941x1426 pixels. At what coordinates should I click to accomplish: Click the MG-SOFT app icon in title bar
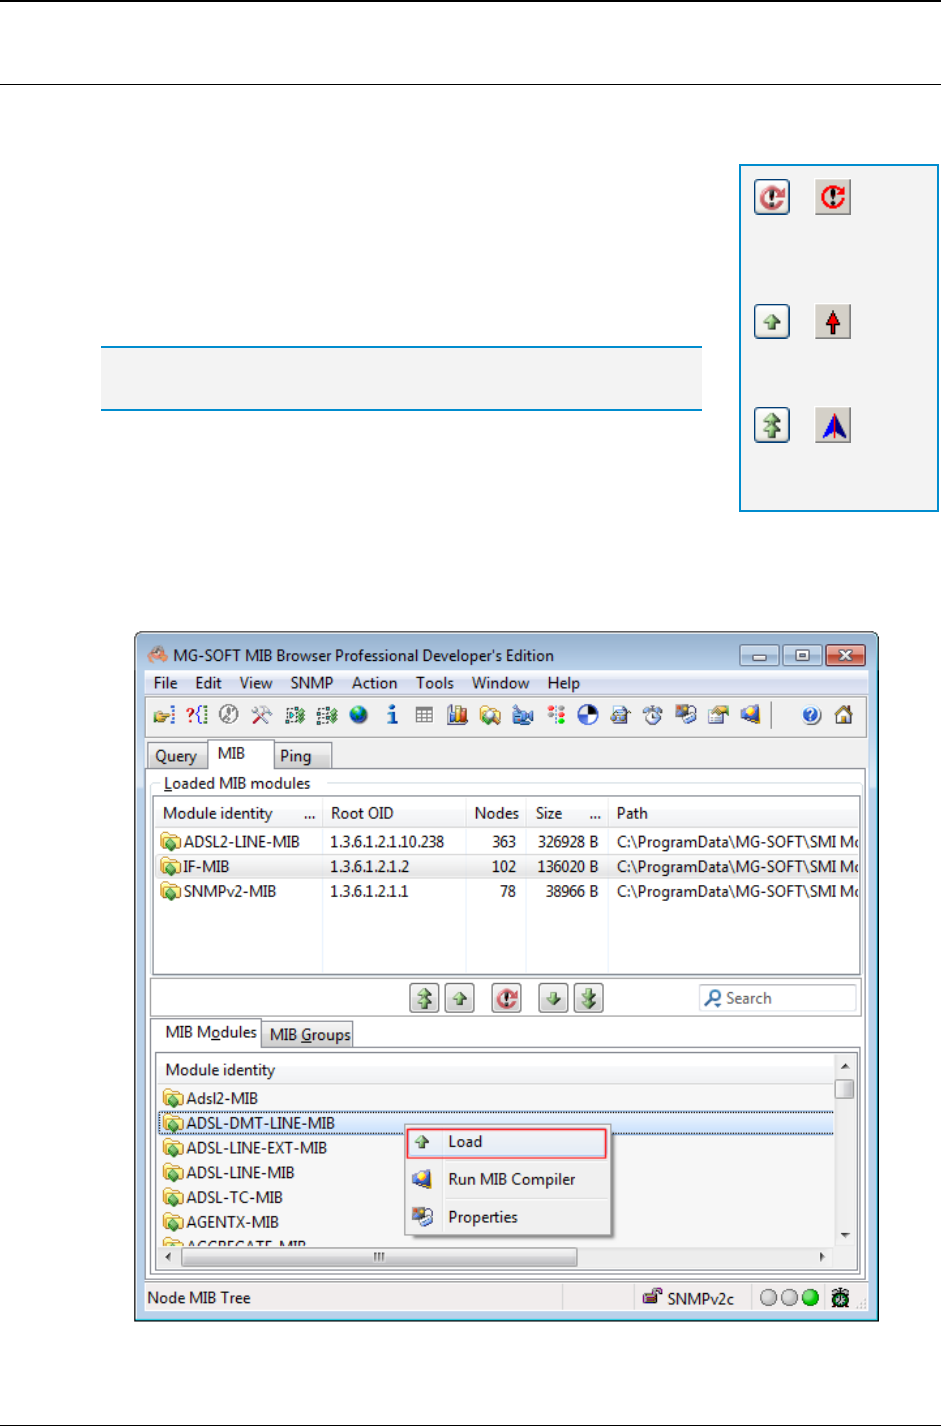tap(158, 655)
